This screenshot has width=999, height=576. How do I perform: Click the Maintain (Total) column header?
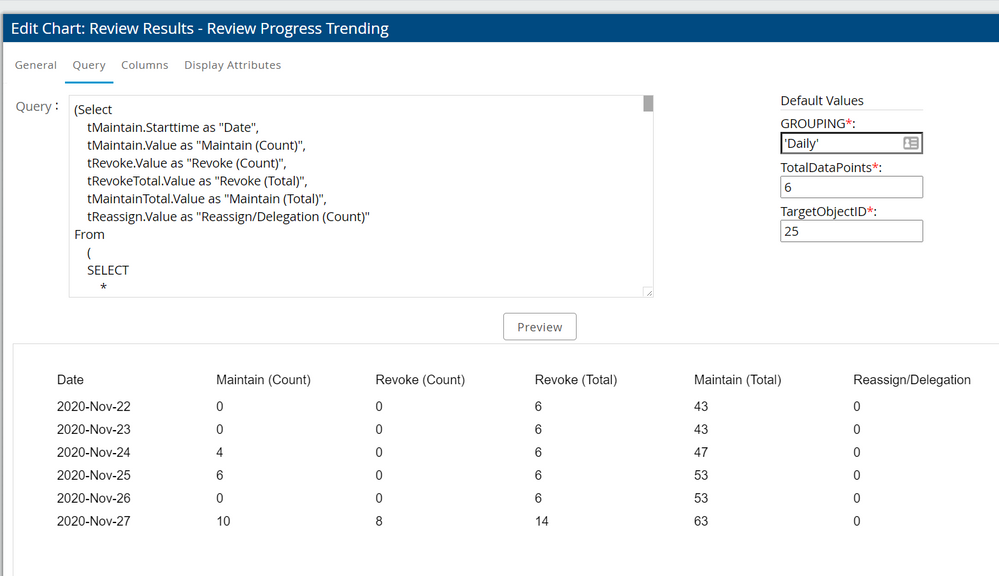(737, 380)
